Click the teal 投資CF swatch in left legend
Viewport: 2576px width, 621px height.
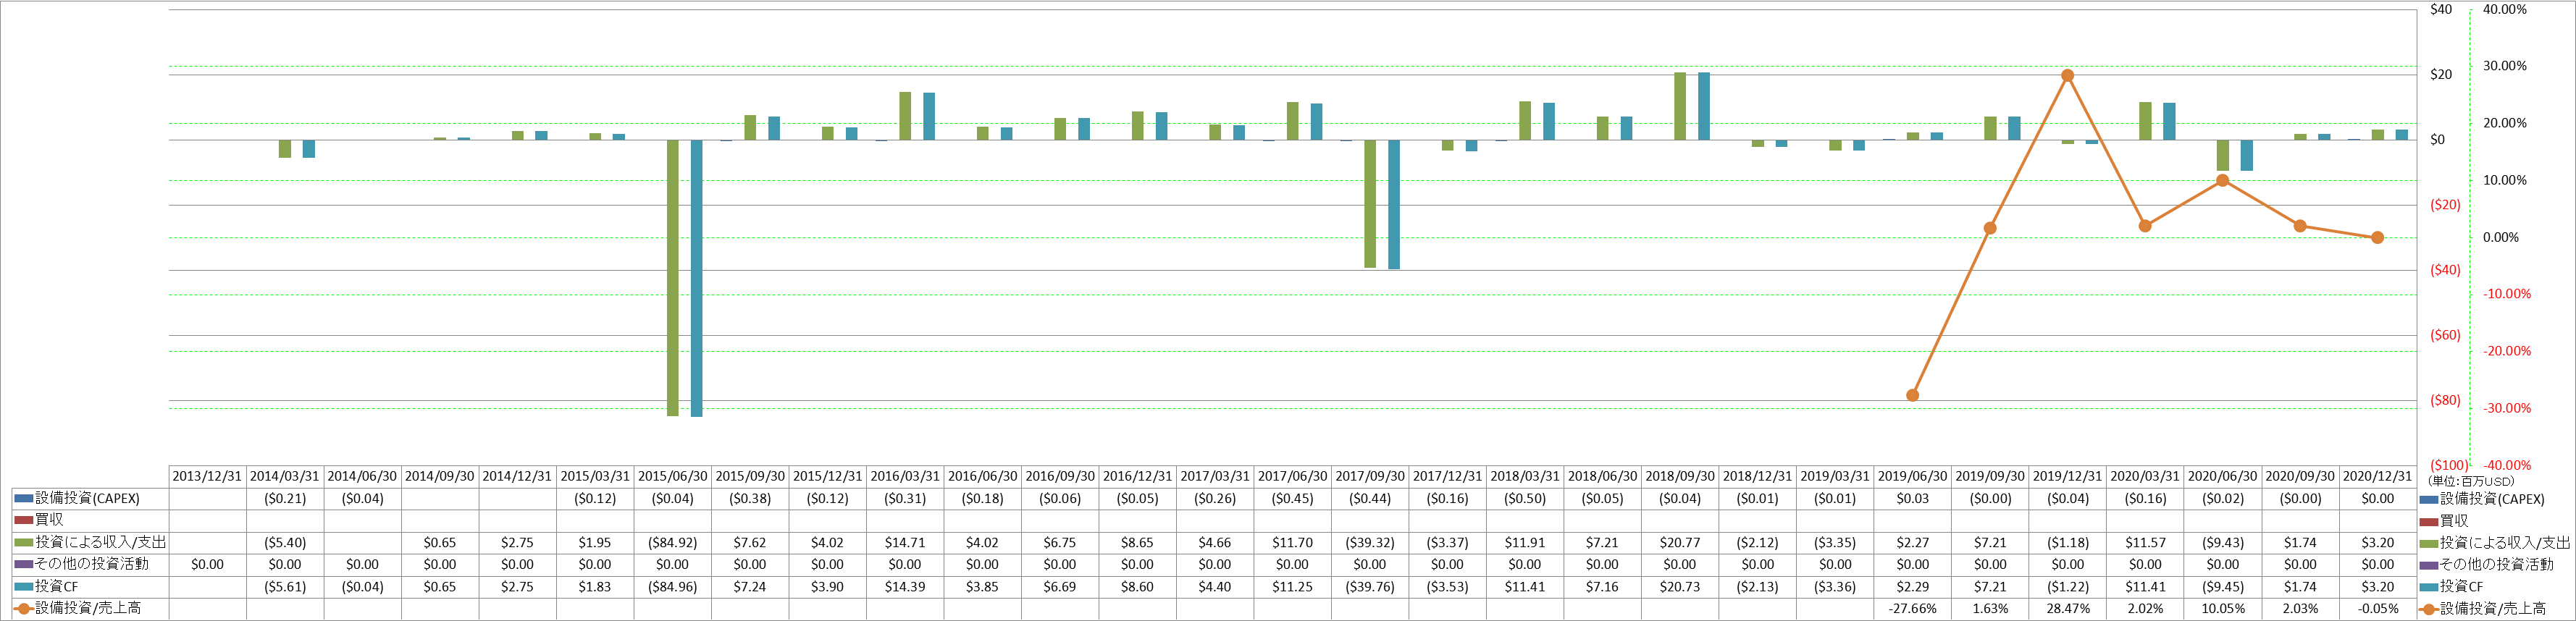[24, 587]
